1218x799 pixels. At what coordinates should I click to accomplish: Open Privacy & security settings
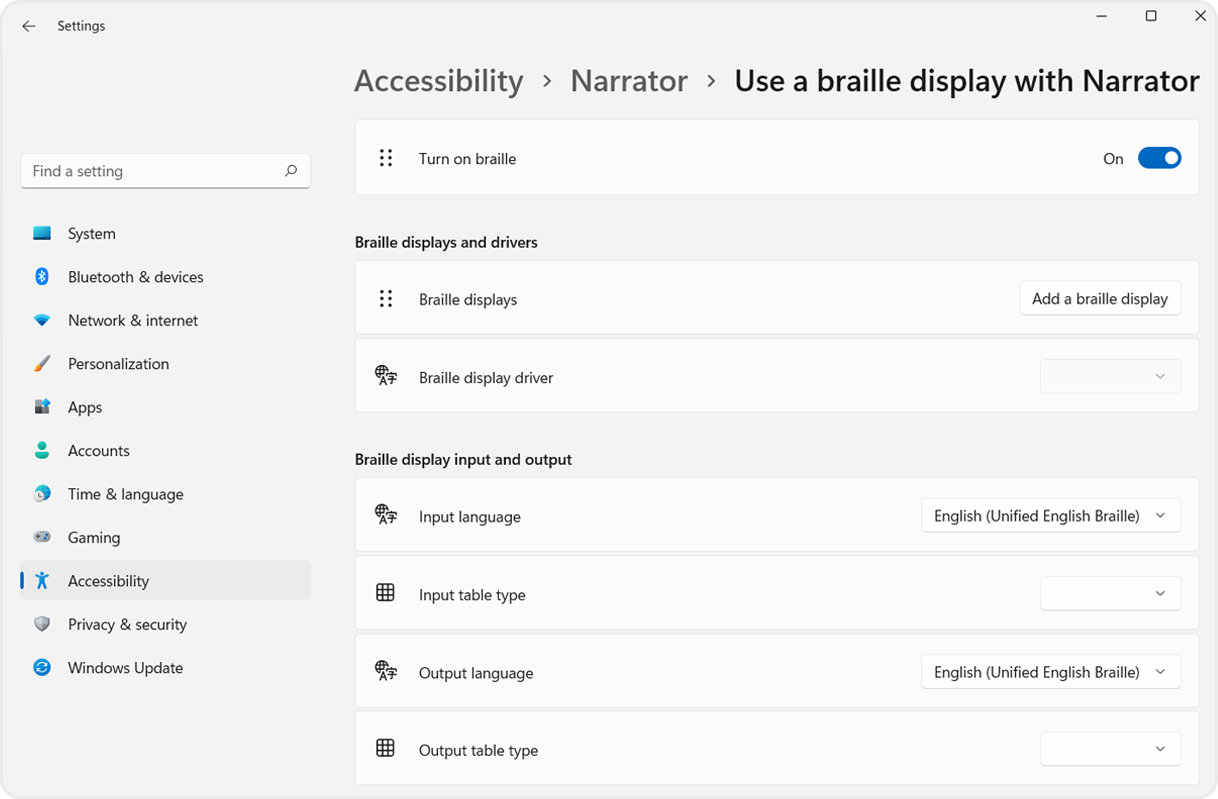pyautogui.click(x=127, y=624)
